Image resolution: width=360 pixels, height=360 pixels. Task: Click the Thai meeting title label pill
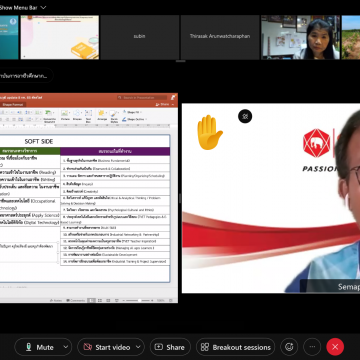coord(25,76)
